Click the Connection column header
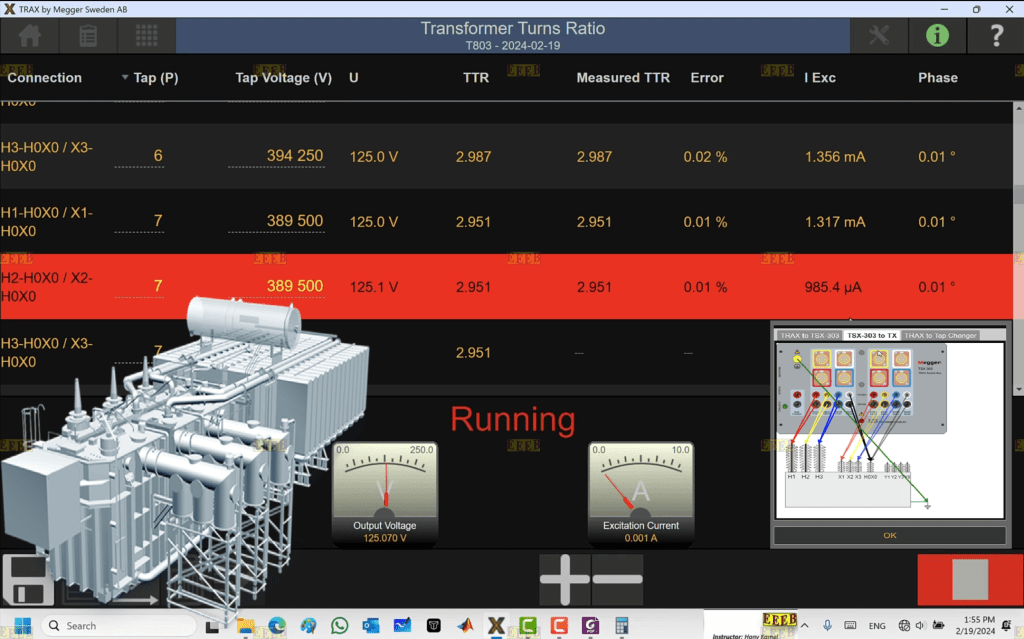This screenshot has height=639, width=1024. coord(44,78)
